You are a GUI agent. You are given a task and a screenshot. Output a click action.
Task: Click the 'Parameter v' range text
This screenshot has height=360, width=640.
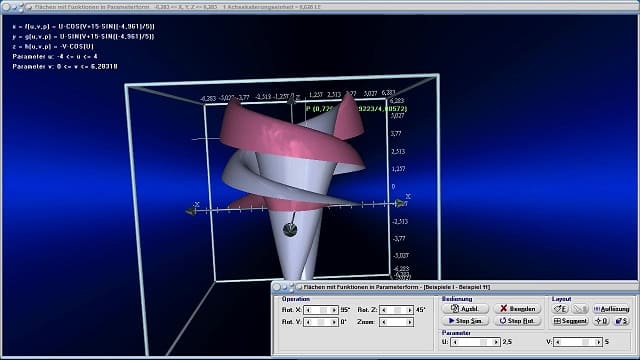click(x=65, y=67)
